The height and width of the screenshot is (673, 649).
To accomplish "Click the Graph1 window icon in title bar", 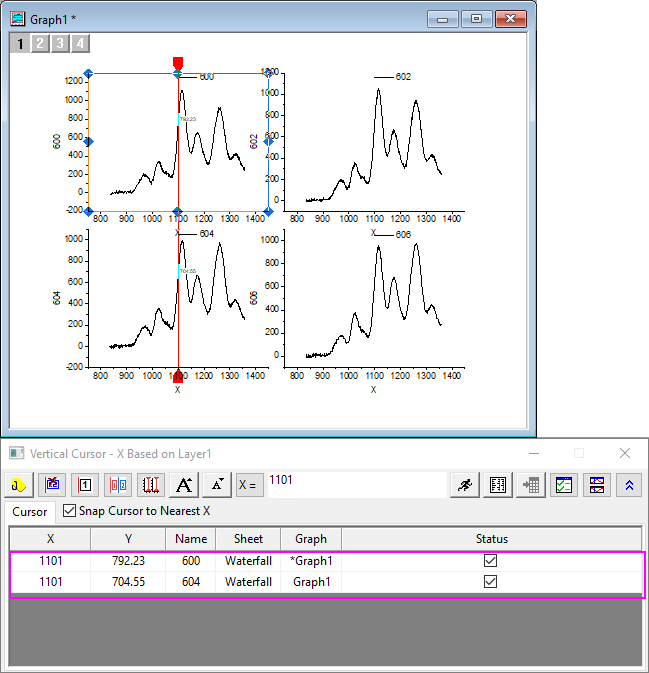I will (x=18, y=19).
